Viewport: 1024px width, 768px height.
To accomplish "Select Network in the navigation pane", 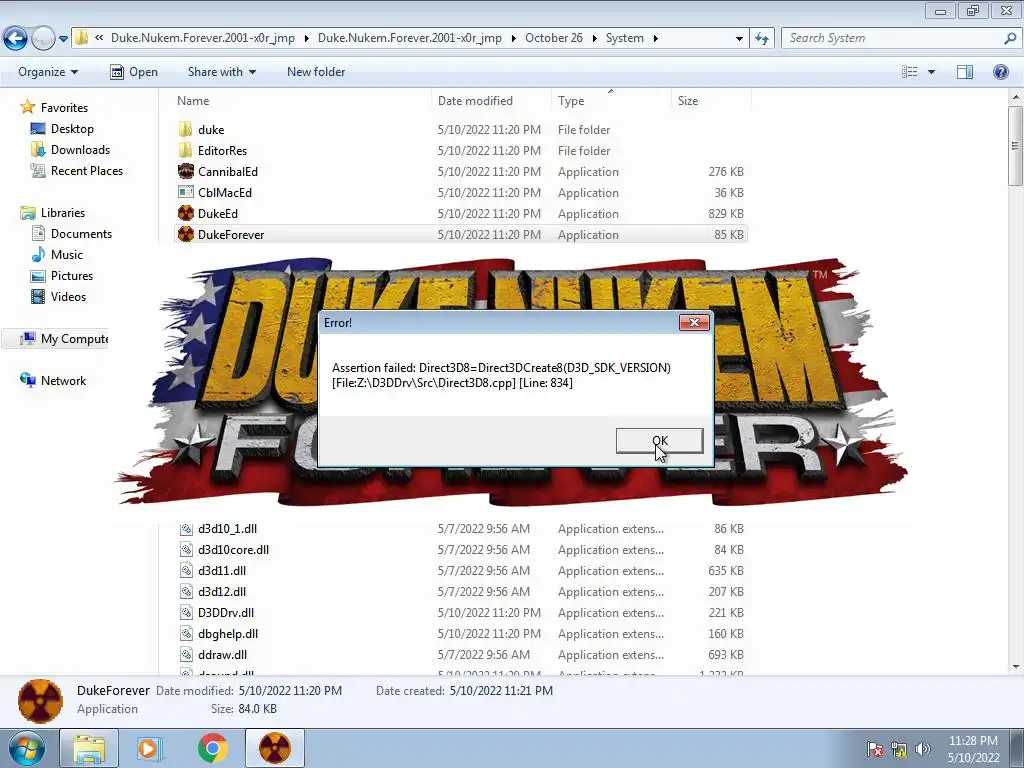I will point(53,380).
